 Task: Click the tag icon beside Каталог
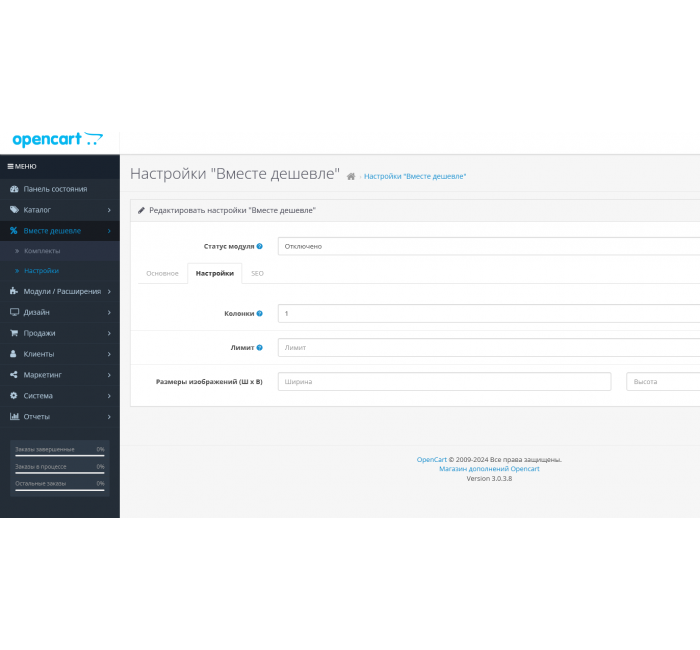pos(14,210)
